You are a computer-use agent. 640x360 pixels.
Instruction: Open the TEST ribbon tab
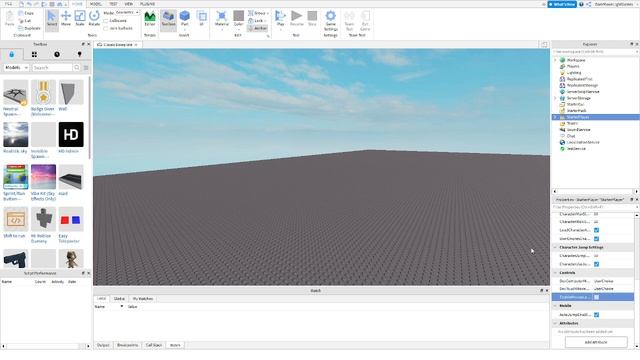point(113,4)
